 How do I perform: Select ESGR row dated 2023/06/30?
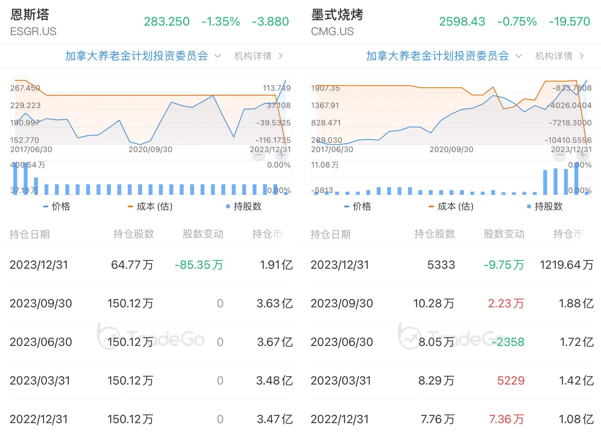tap(151, 342)
